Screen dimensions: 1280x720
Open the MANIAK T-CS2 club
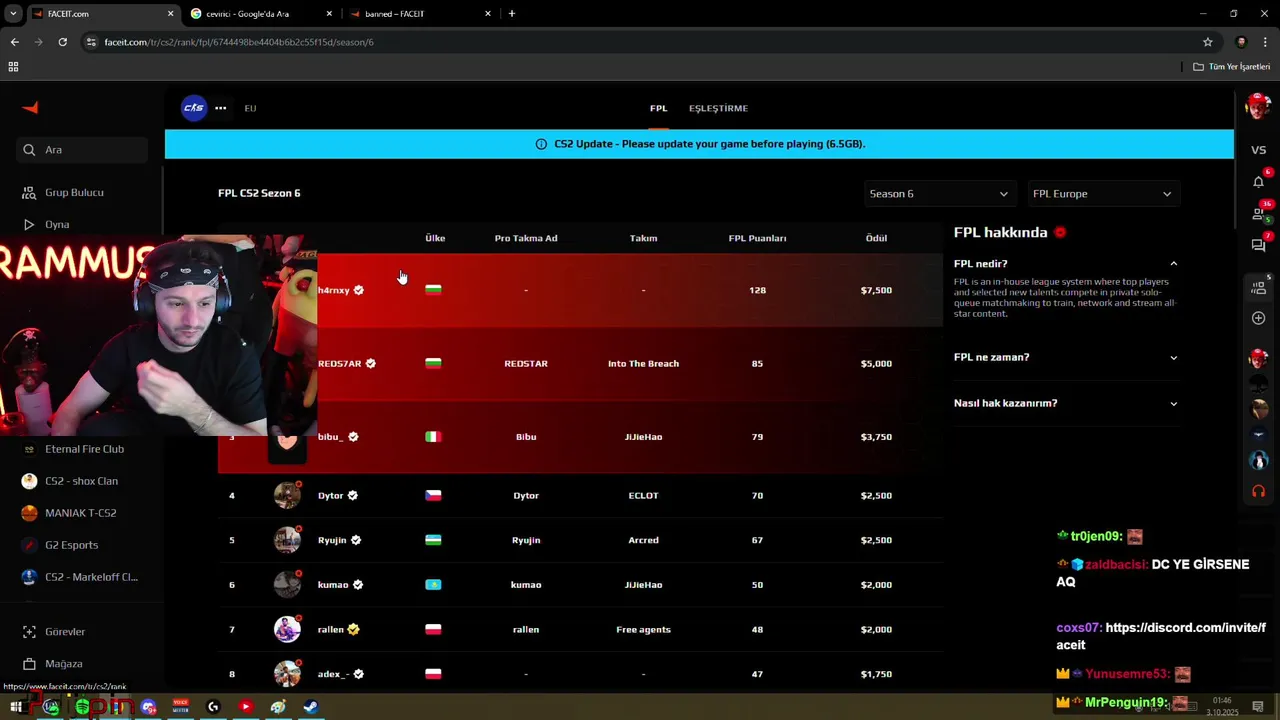pos(82,513)
